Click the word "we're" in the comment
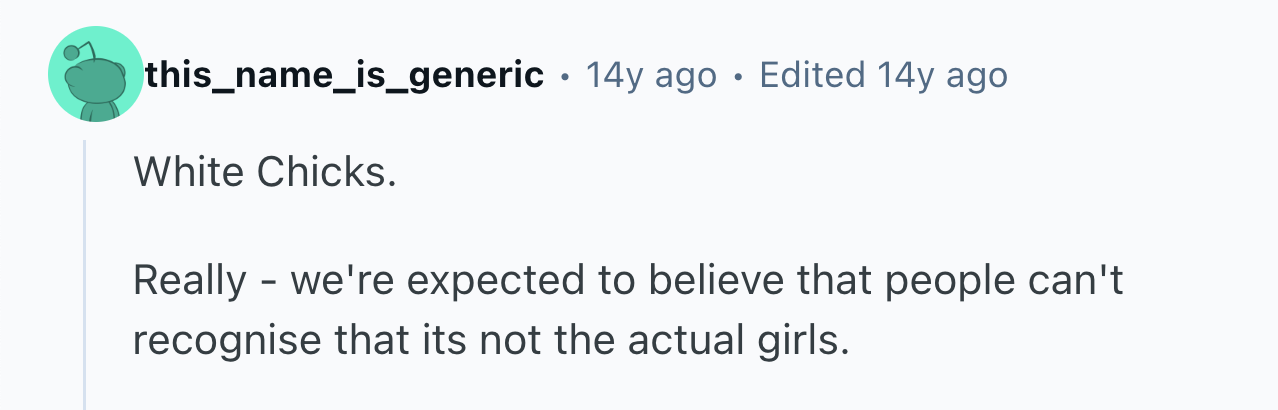The height and width of the screenshot is (410, 1278). coord(338,282)
